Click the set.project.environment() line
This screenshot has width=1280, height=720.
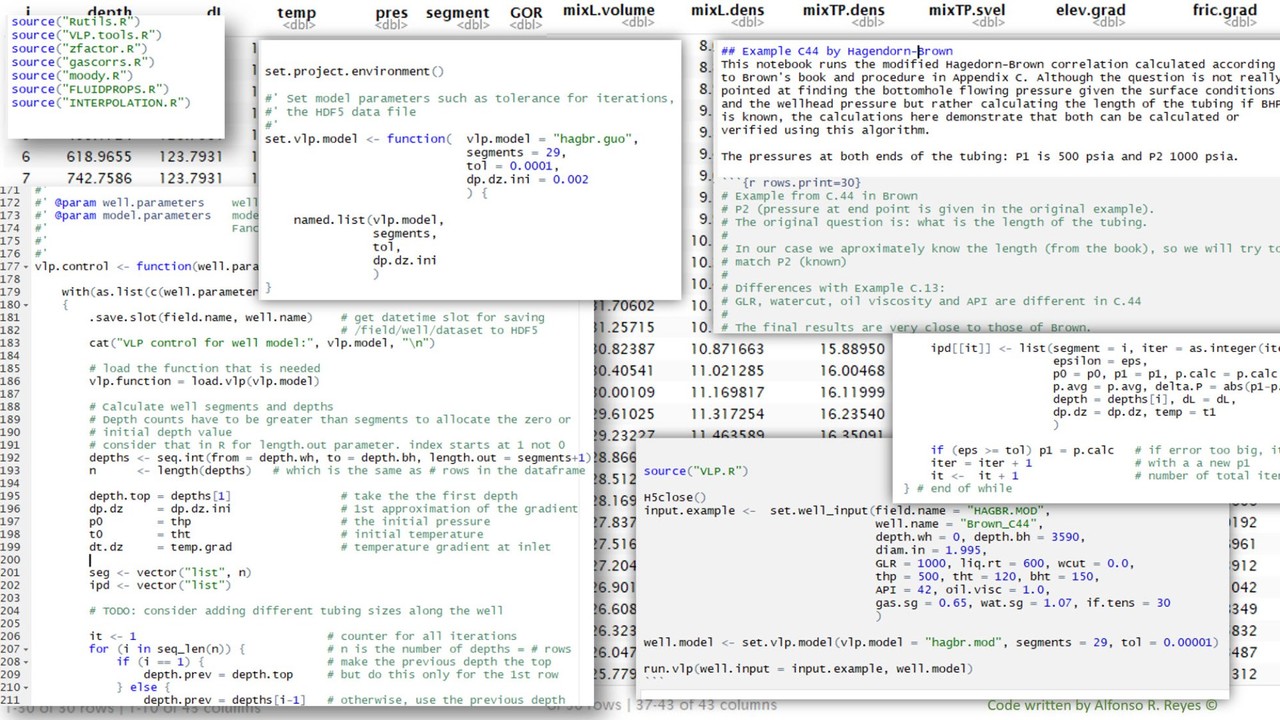coord(354,72)
